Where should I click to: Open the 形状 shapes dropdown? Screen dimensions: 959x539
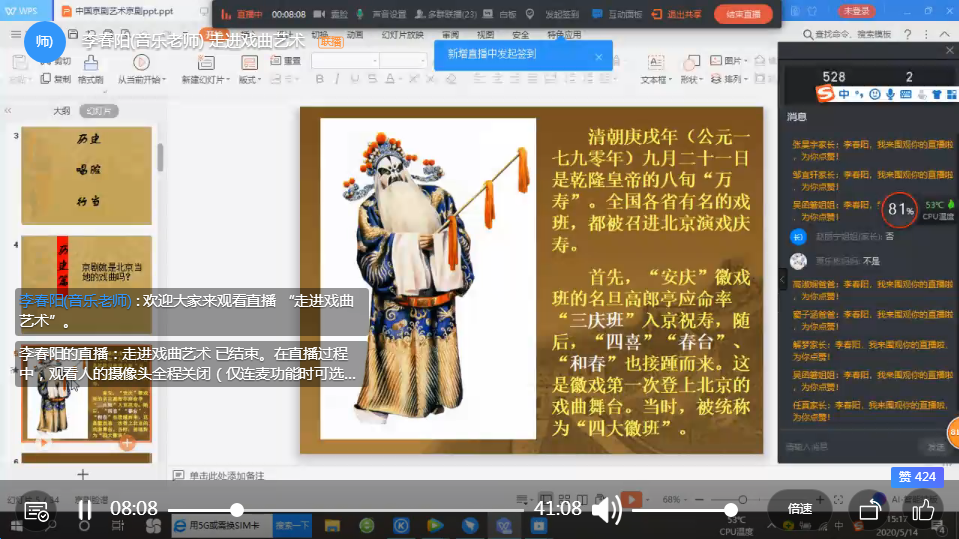pyautogui.click(x=692, y=80)
